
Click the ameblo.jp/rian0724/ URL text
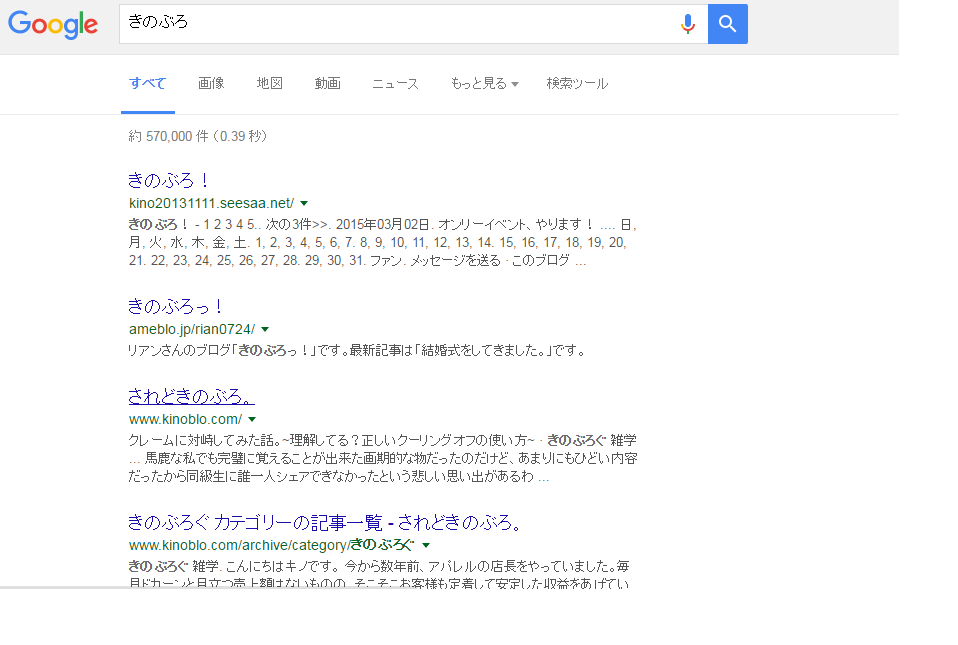coord(192,329)
